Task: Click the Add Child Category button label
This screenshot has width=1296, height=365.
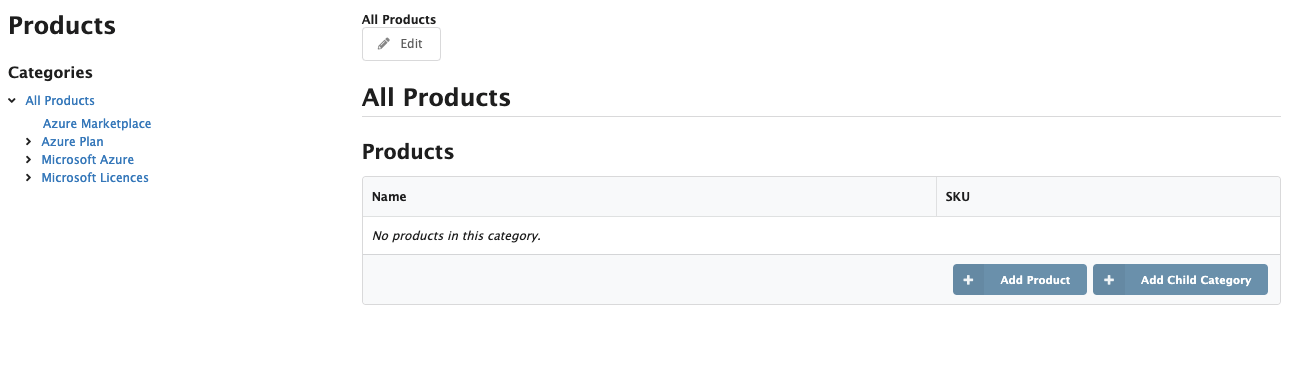Action: click(1196, 280)
